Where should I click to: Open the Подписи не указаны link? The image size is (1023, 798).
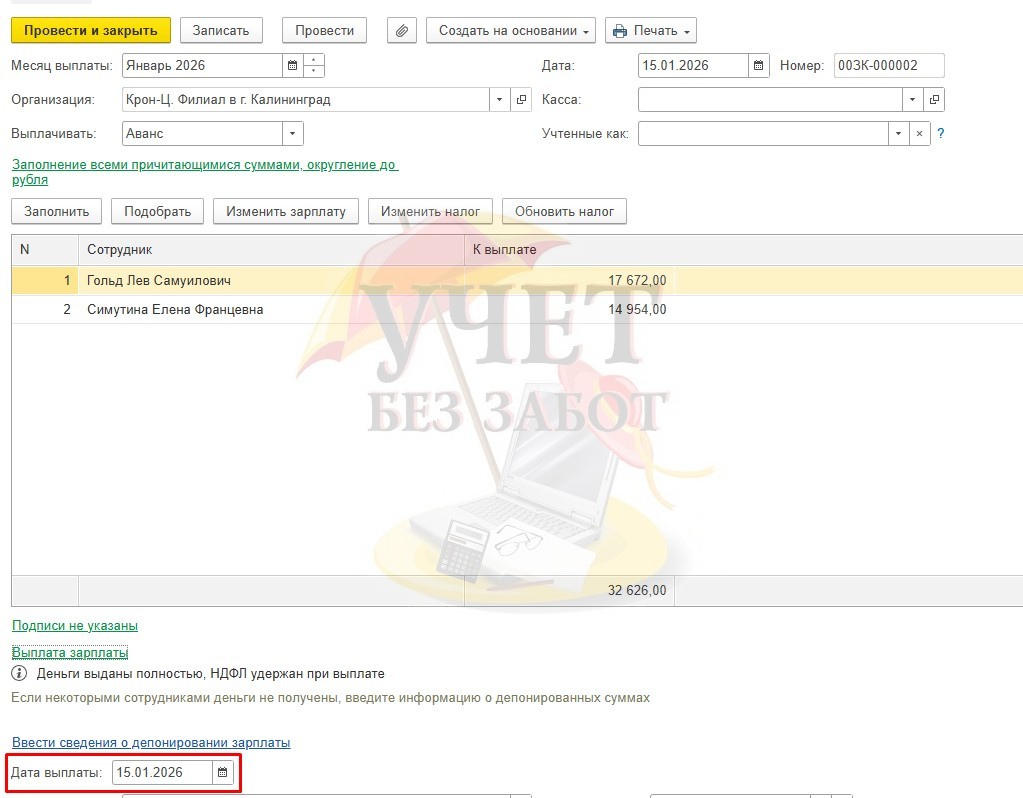pos(75,626)
